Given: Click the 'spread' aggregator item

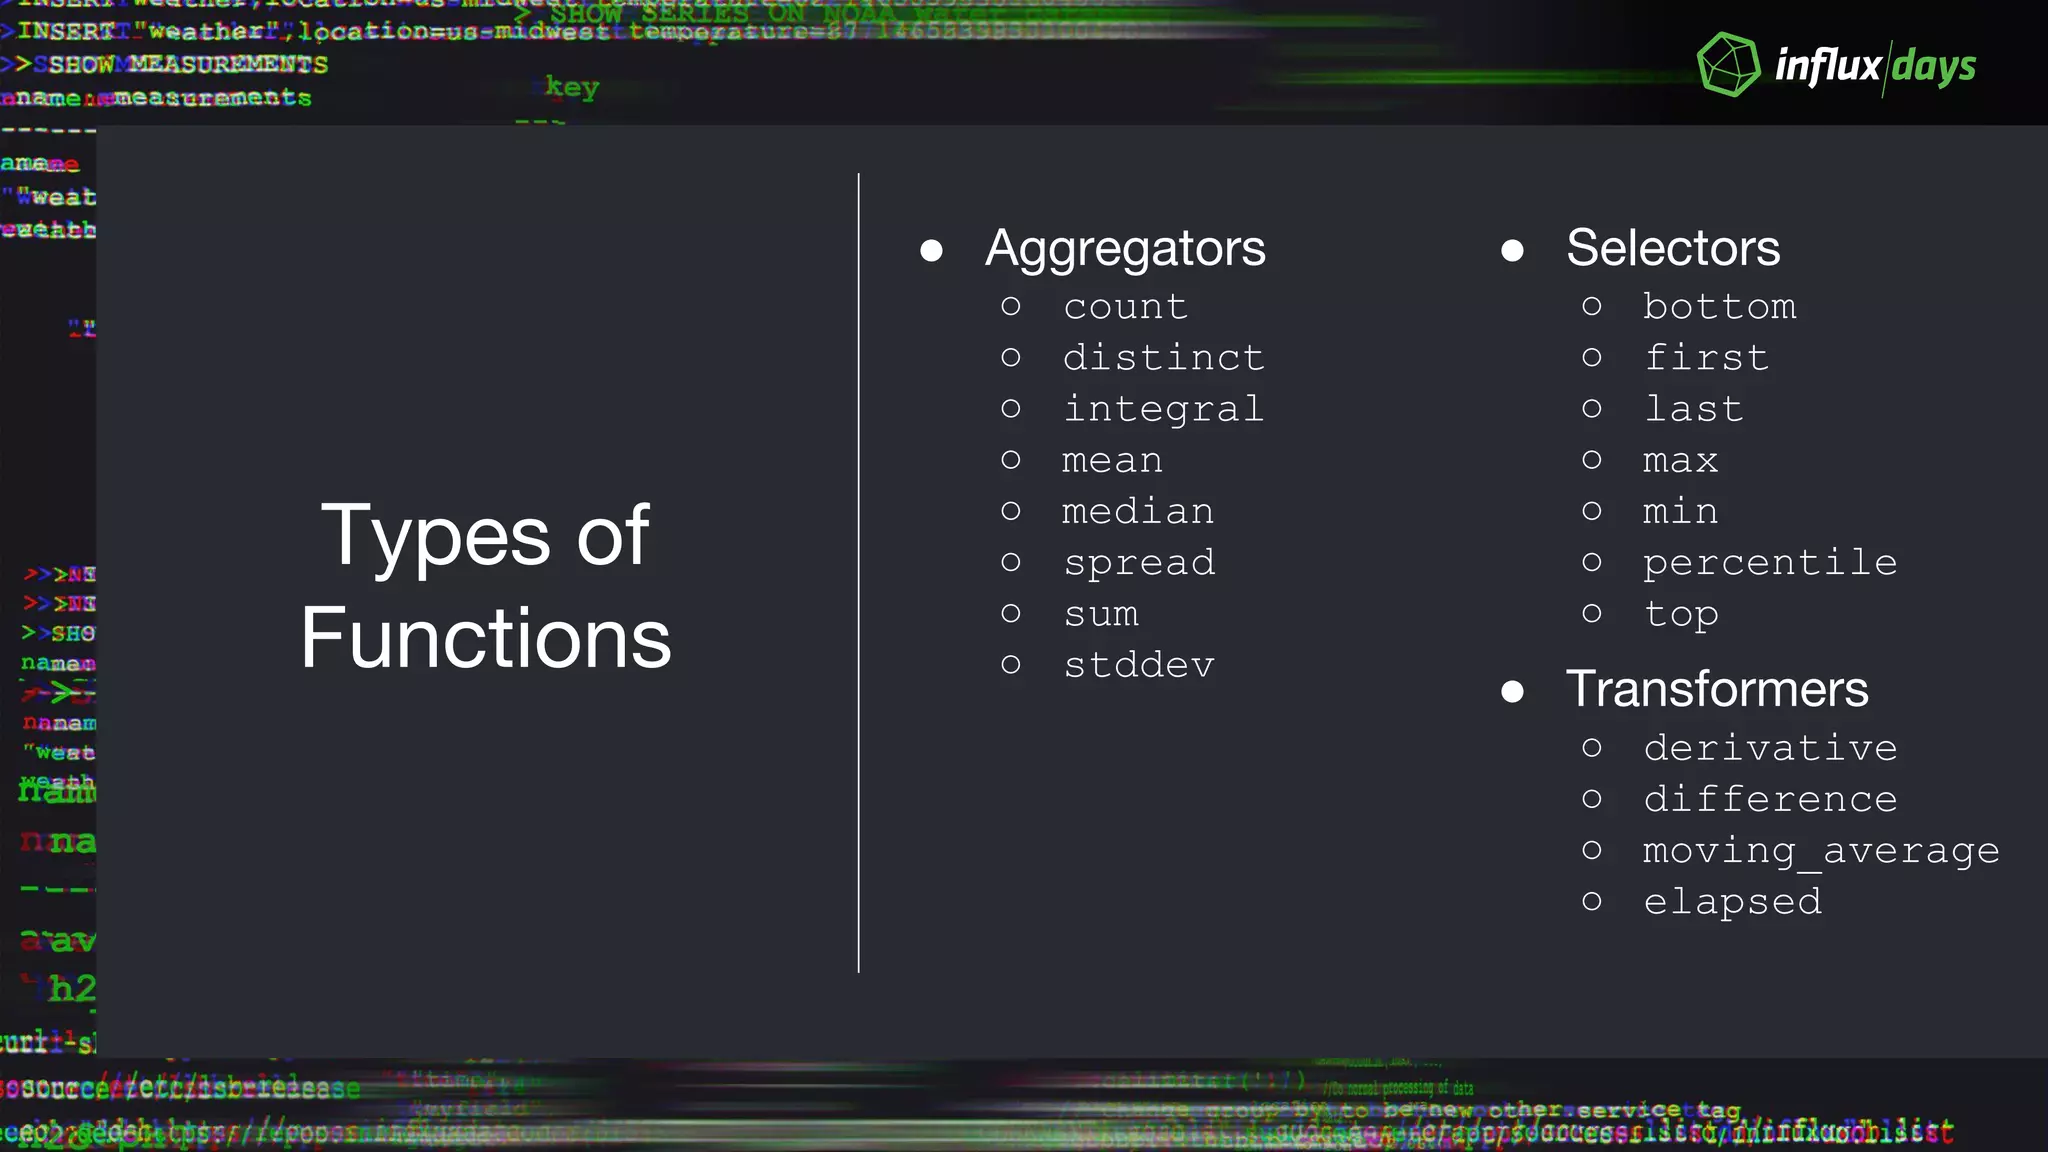Looking at the screenshot, I should [x=1140, y=563].
